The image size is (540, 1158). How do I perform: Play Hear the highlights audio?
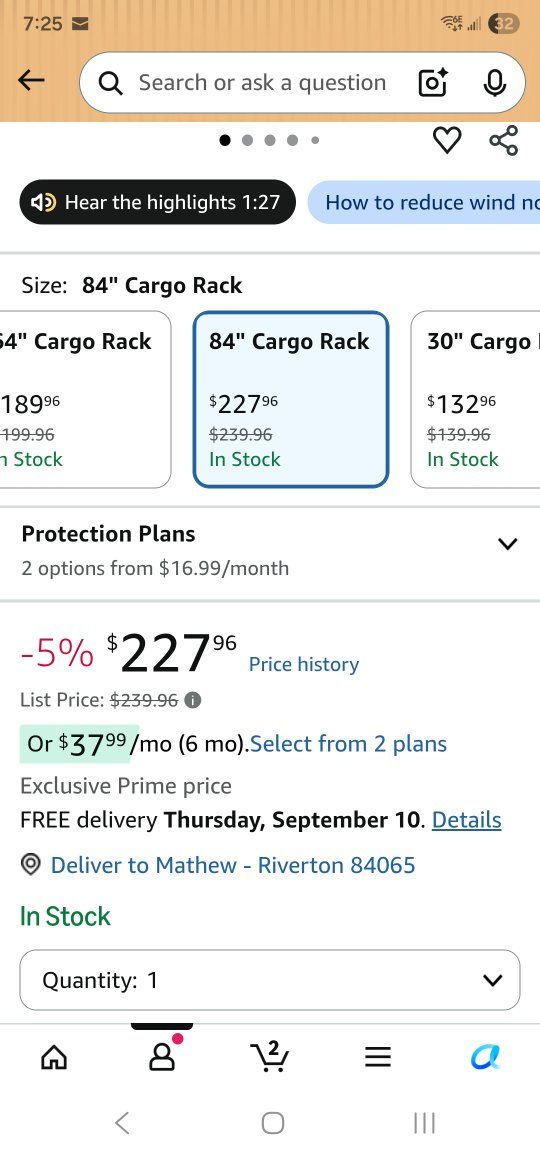click(x=157, y=202)
